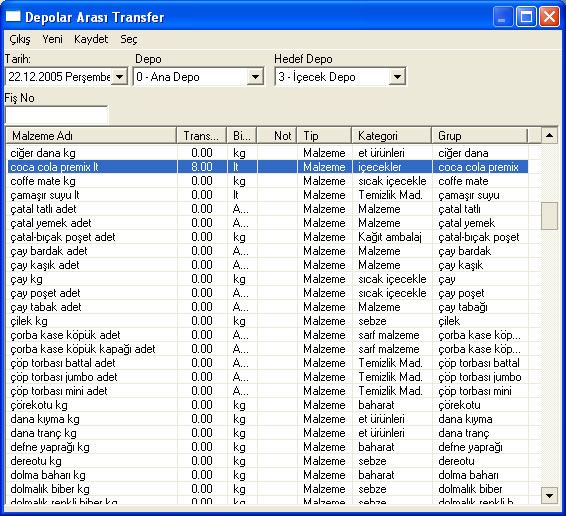
Task: Click the scrollbar up arrow
Action: (549, 135)
